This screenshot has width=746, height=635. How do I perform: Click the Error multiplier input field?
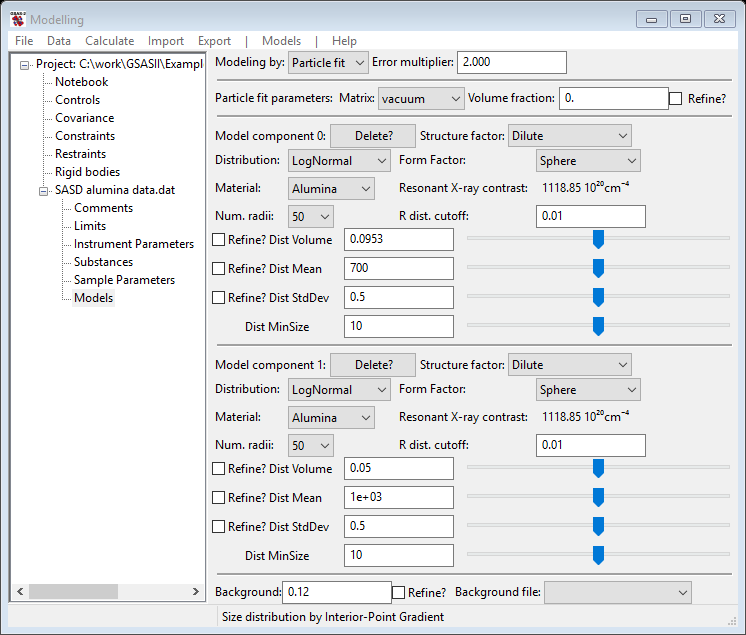511,62
